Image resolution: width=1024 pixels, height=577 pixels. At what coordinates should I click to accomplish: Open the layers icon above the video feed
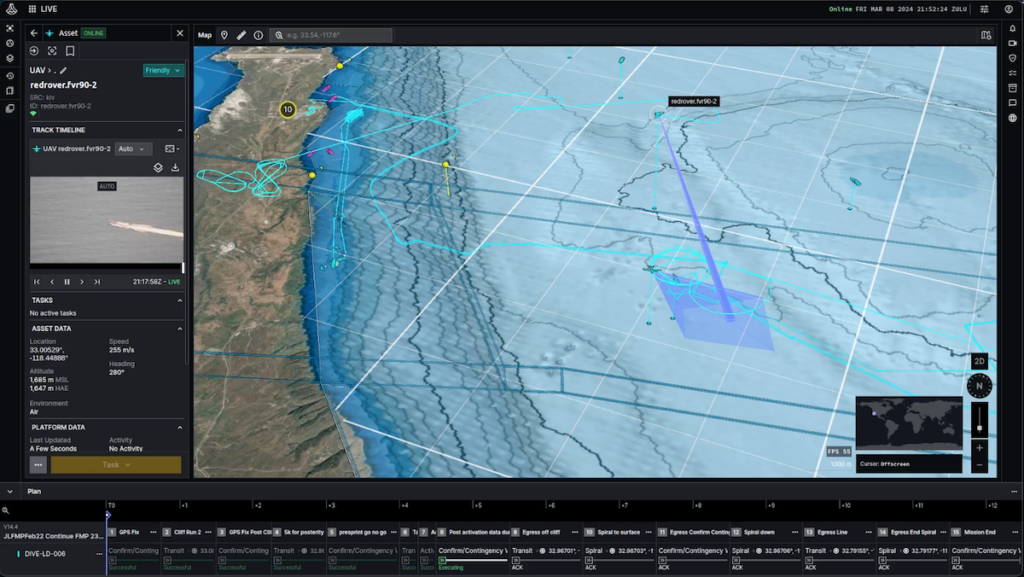[158, 168]
